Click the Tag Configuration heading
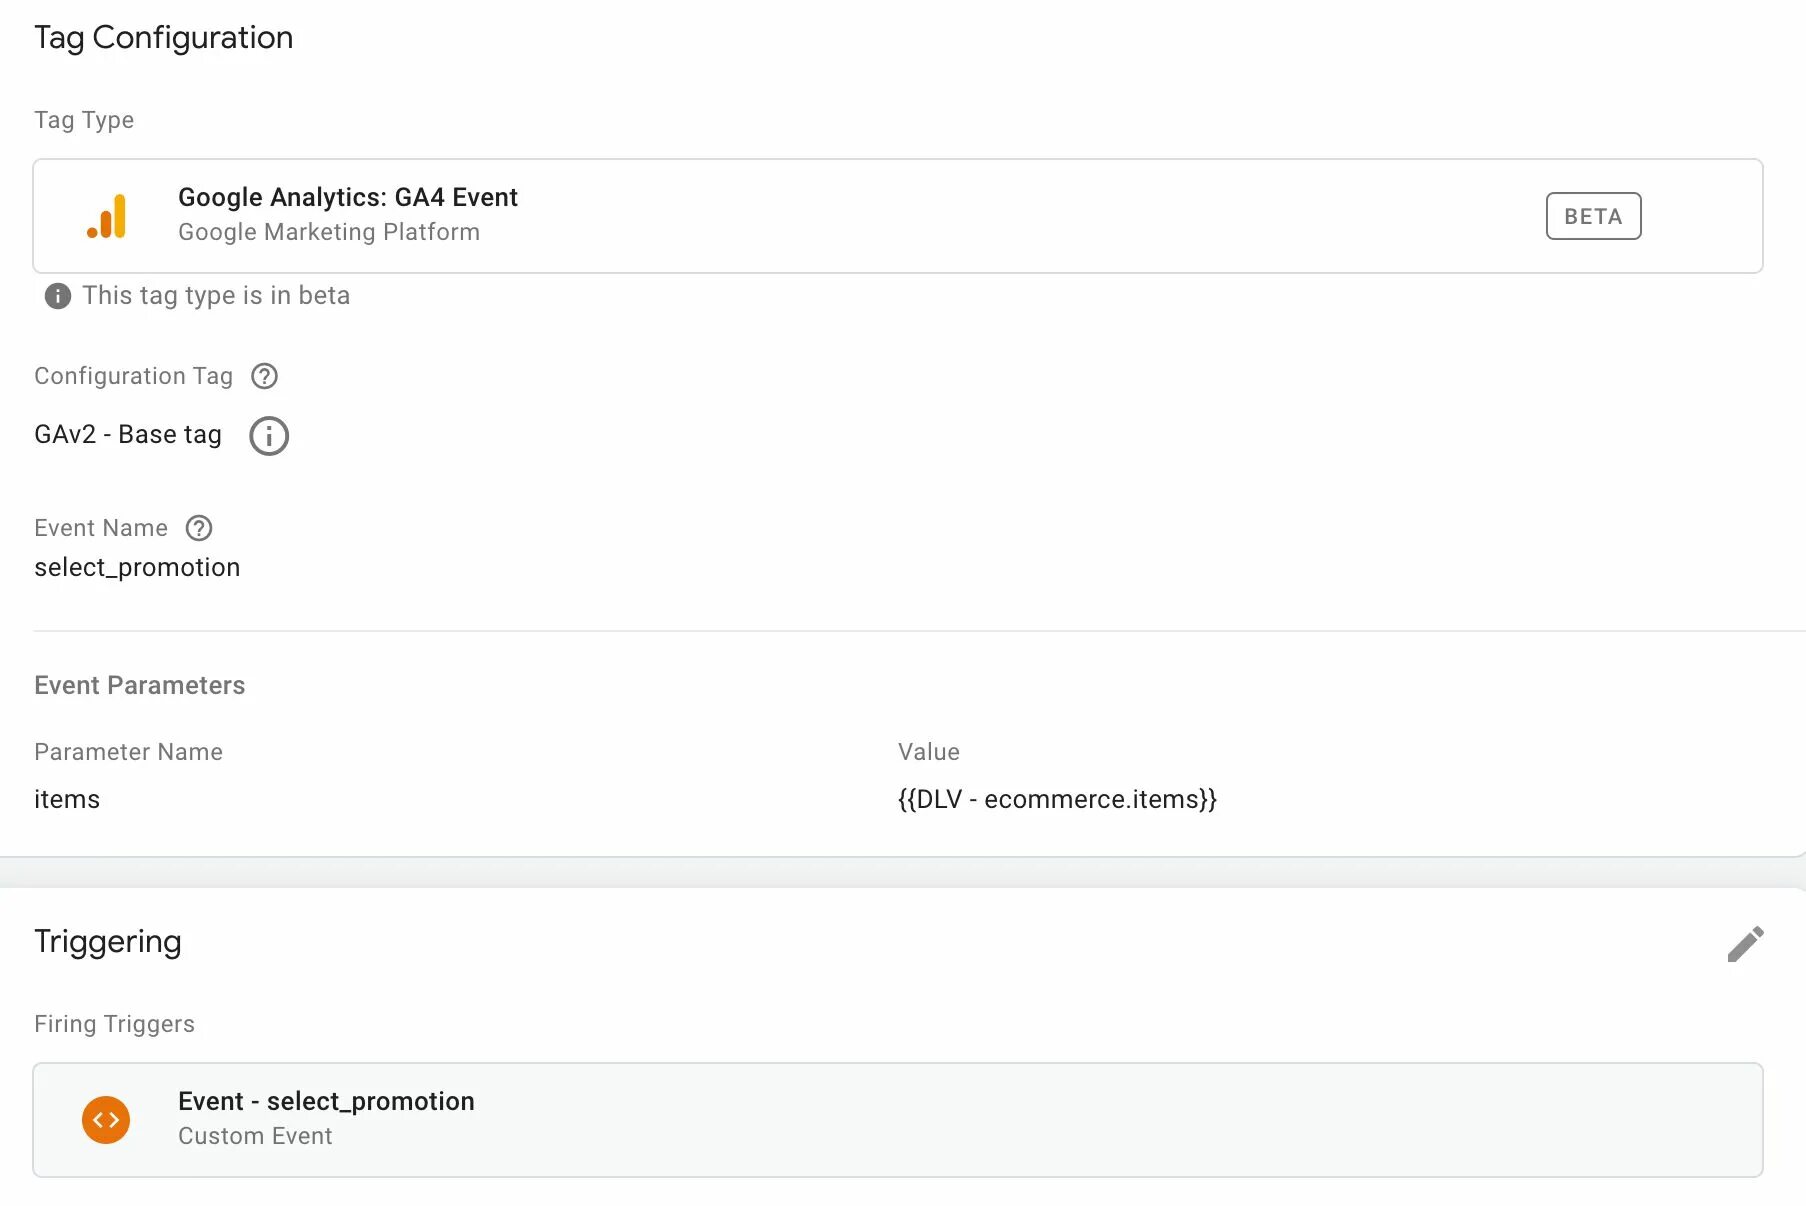This screenshot has height=1206, width=1806. tap(164, 38)
